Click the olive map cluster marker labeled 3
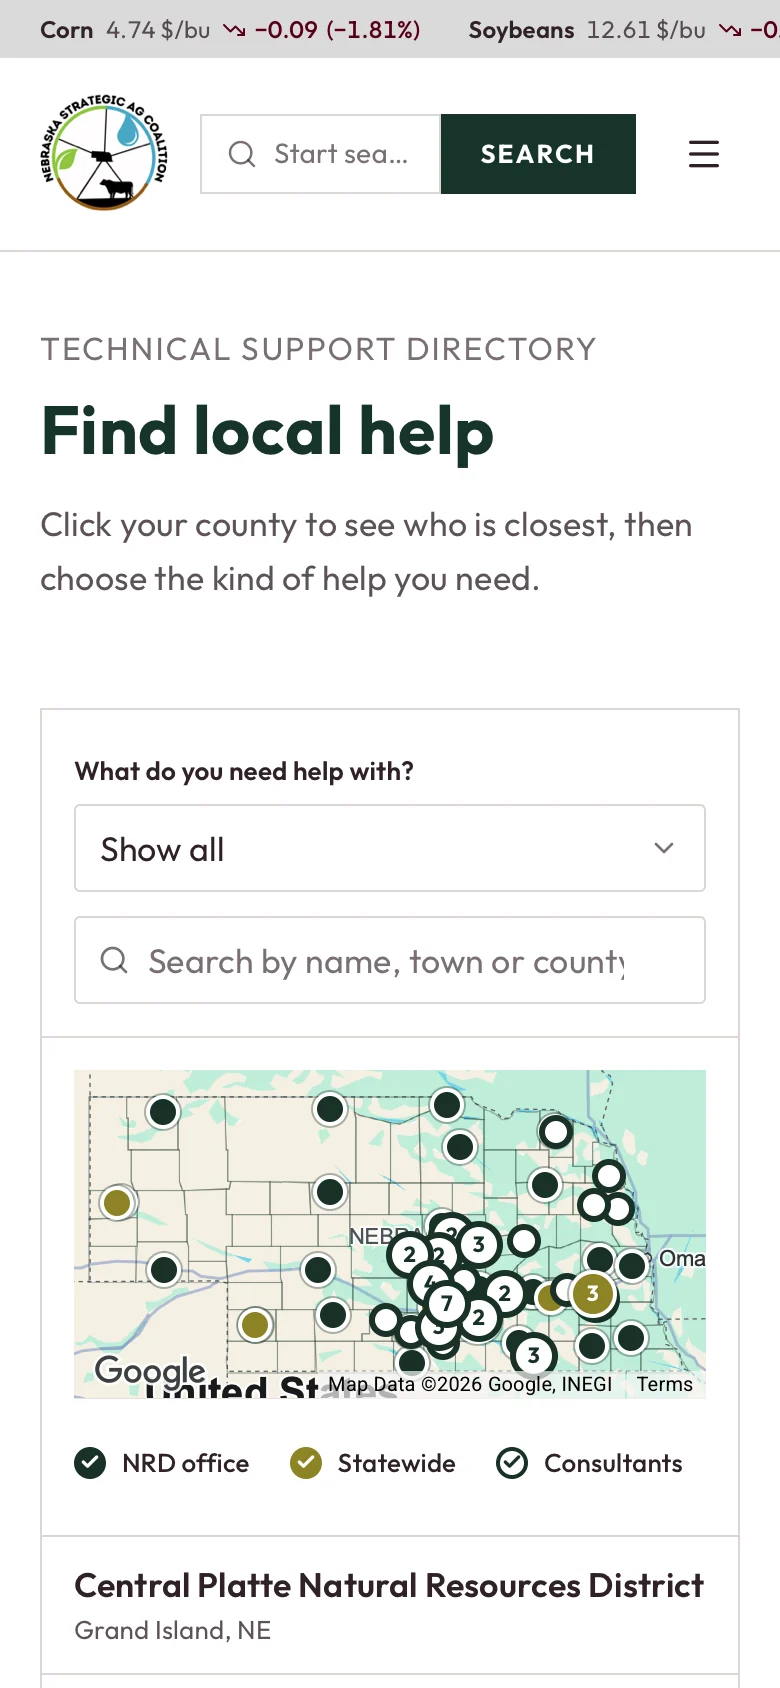 (x=593, y=1293)
